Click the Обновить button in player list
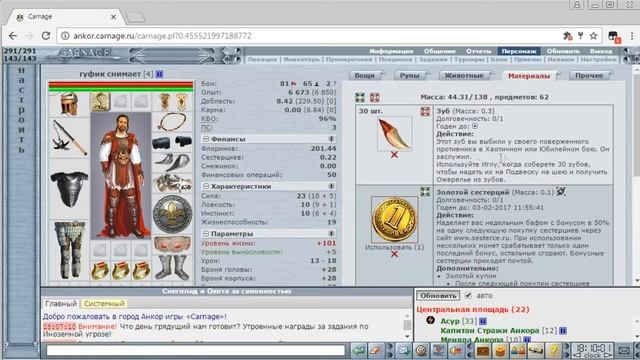The height and width of the screenshot is (360, 640). (x=438, y=295)
